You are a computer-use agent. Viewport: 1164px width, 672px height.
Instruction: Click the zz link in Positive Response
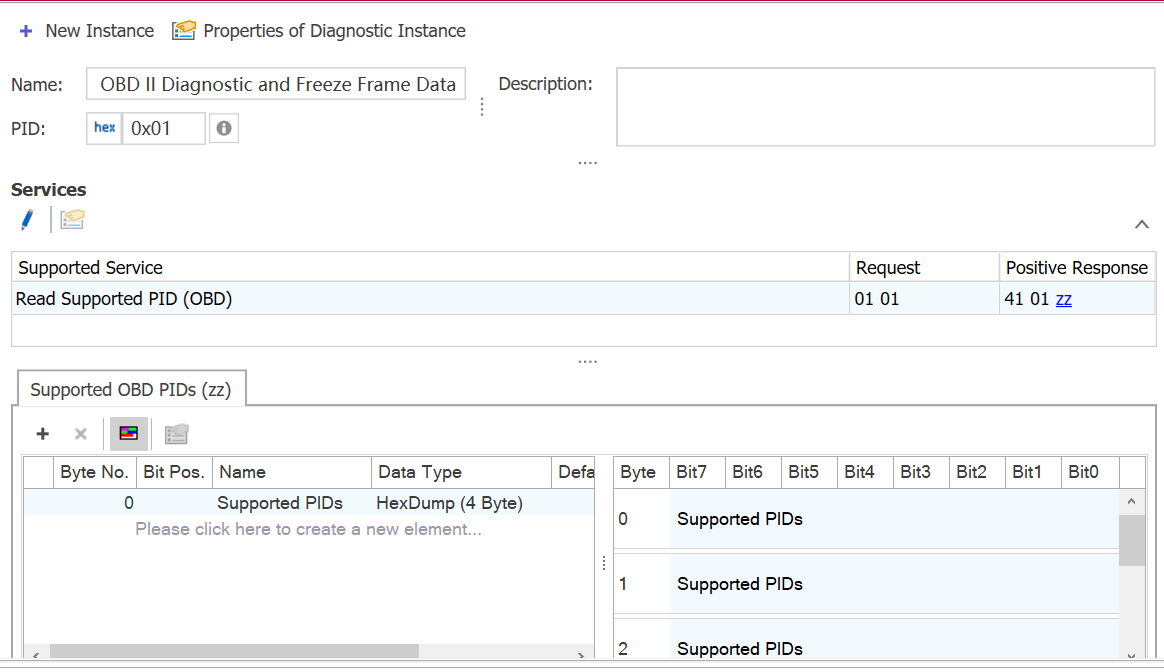click(1063, 299)
